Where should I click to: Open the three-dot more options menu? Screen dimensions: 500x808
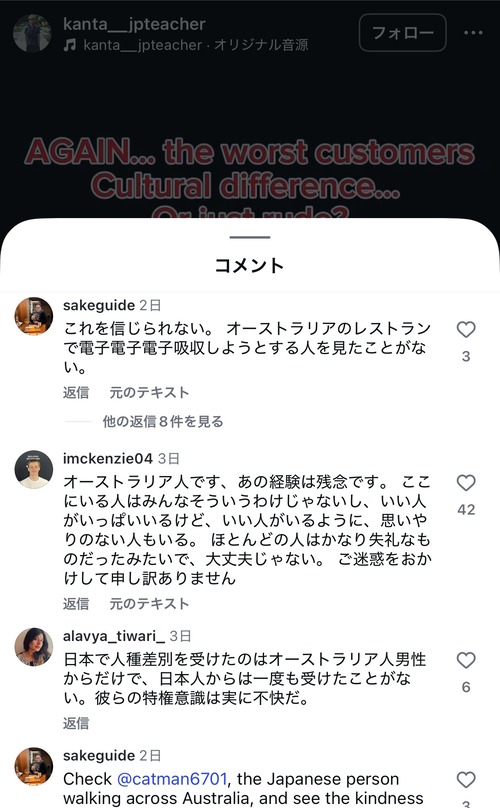[x=473, y=32]
